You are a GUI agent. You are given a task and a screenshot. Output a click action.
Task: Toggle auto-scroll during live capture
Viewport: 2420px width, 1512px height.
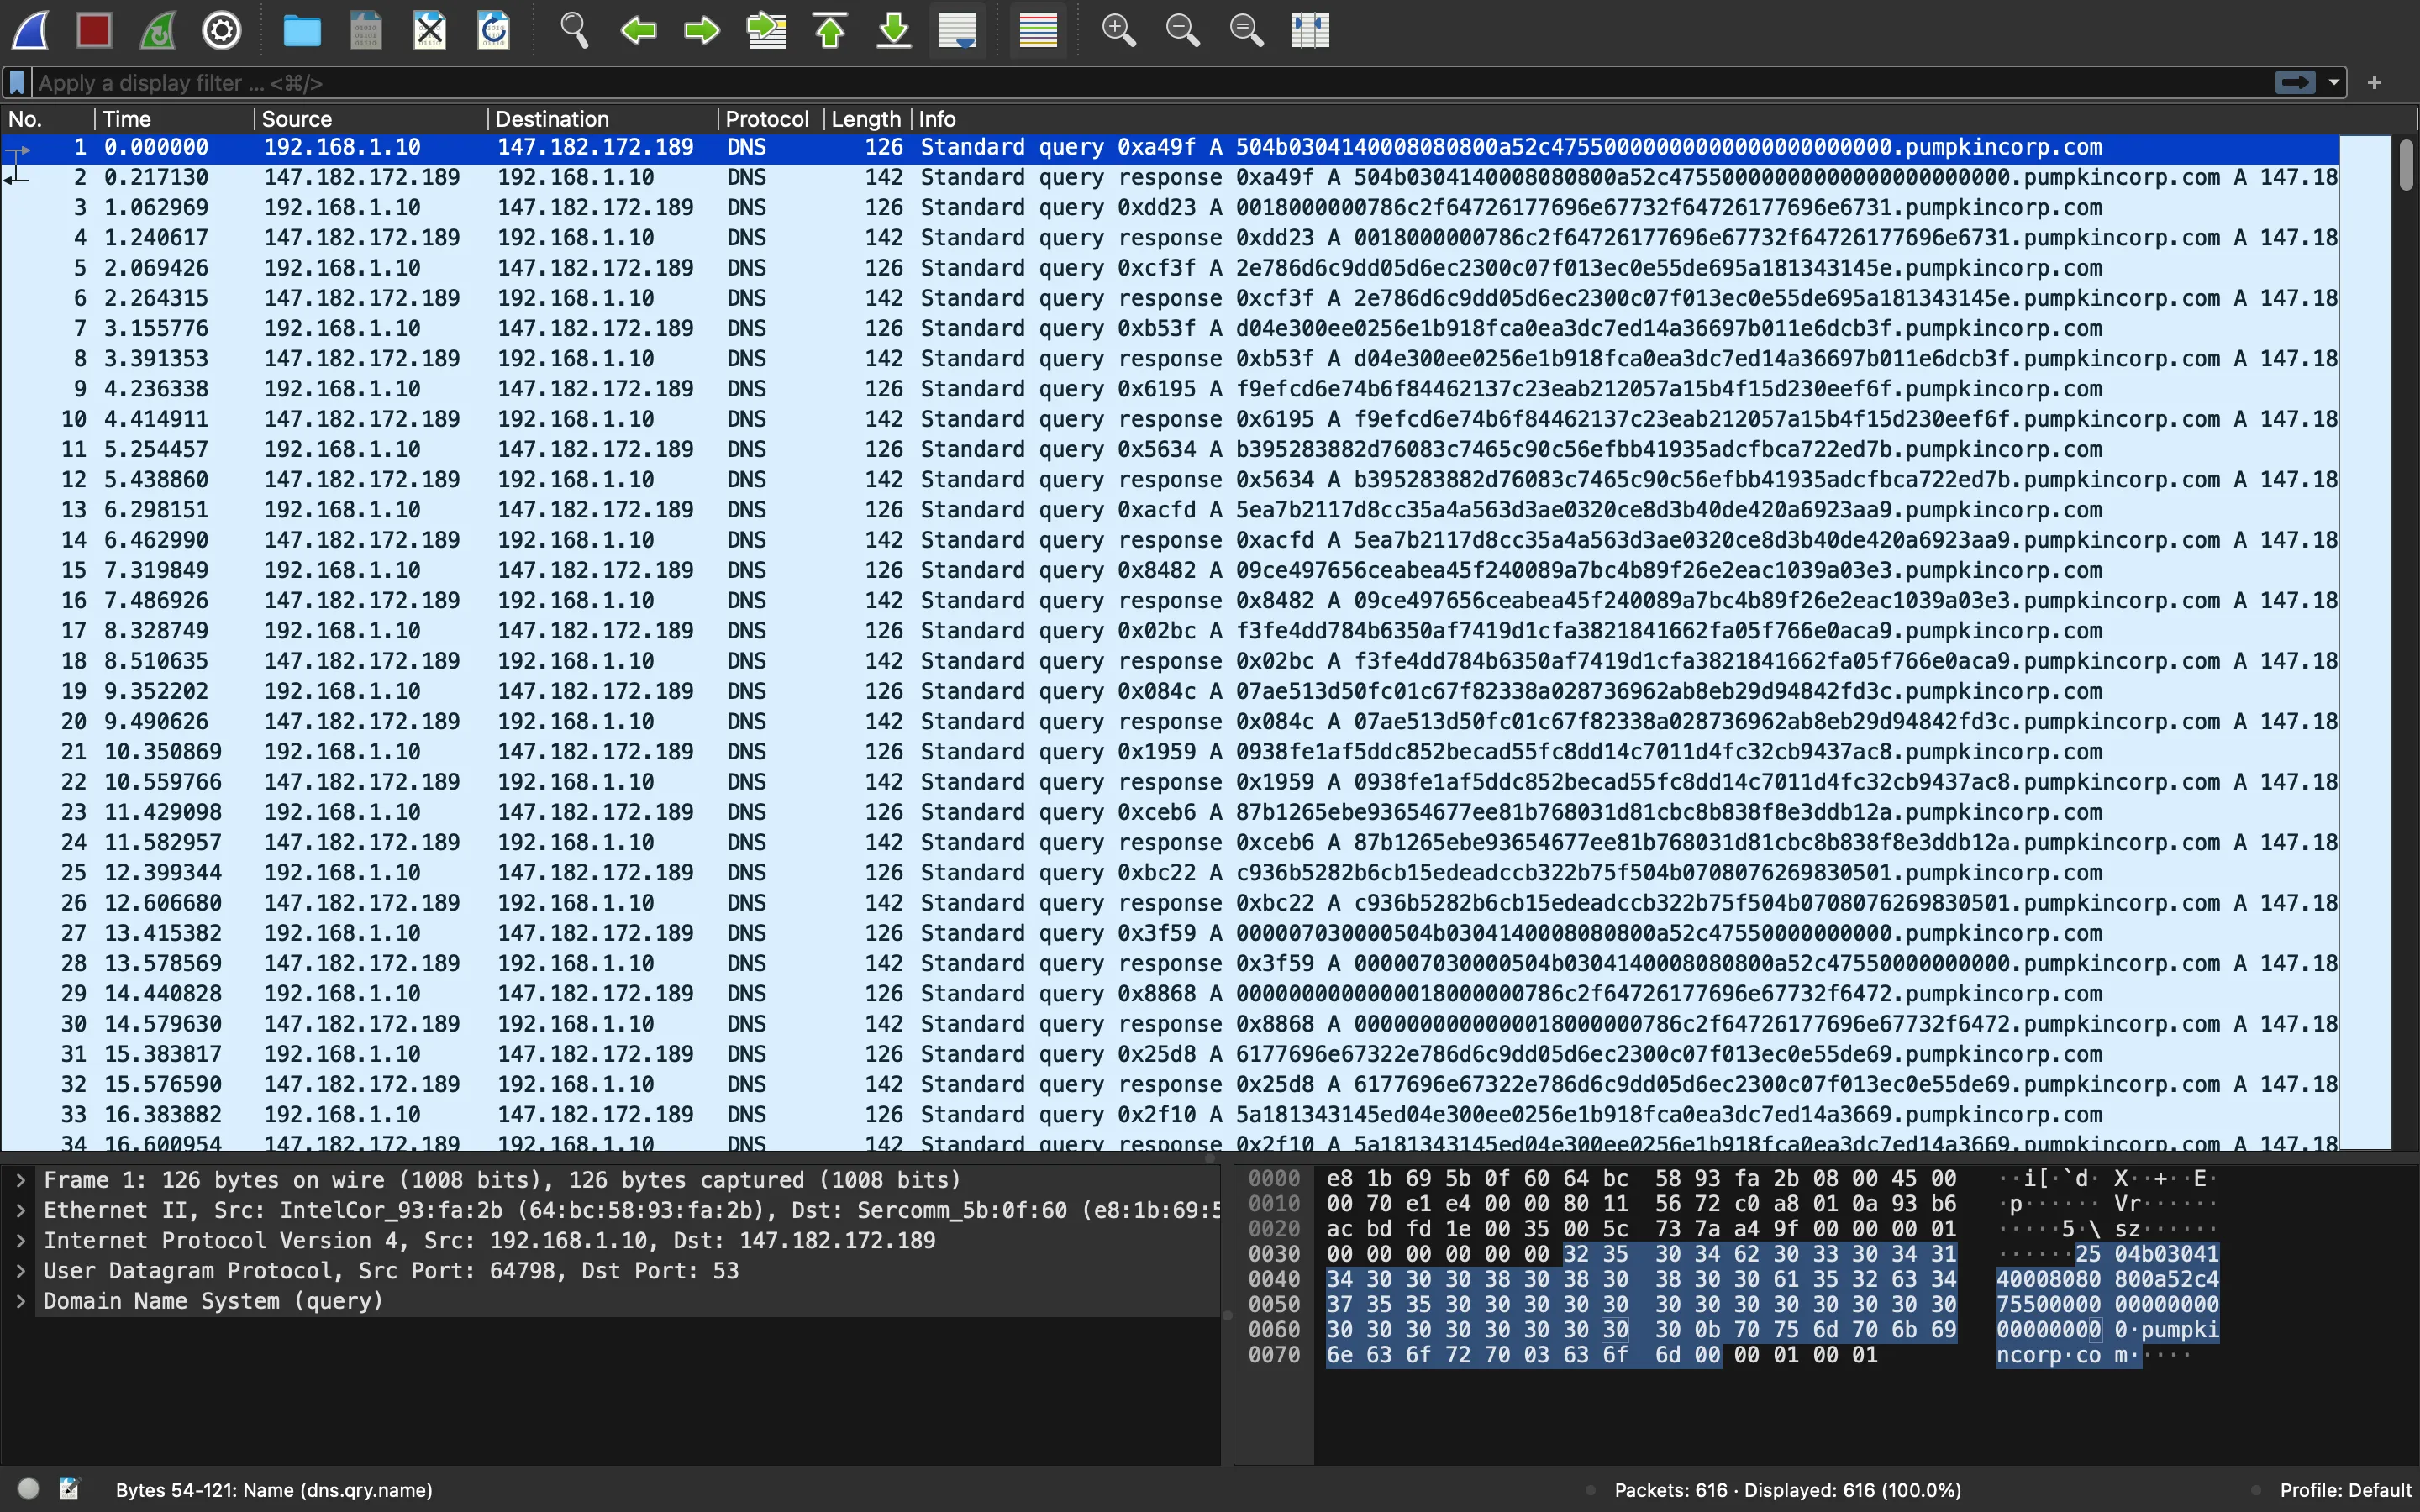[x=958, y=31]
